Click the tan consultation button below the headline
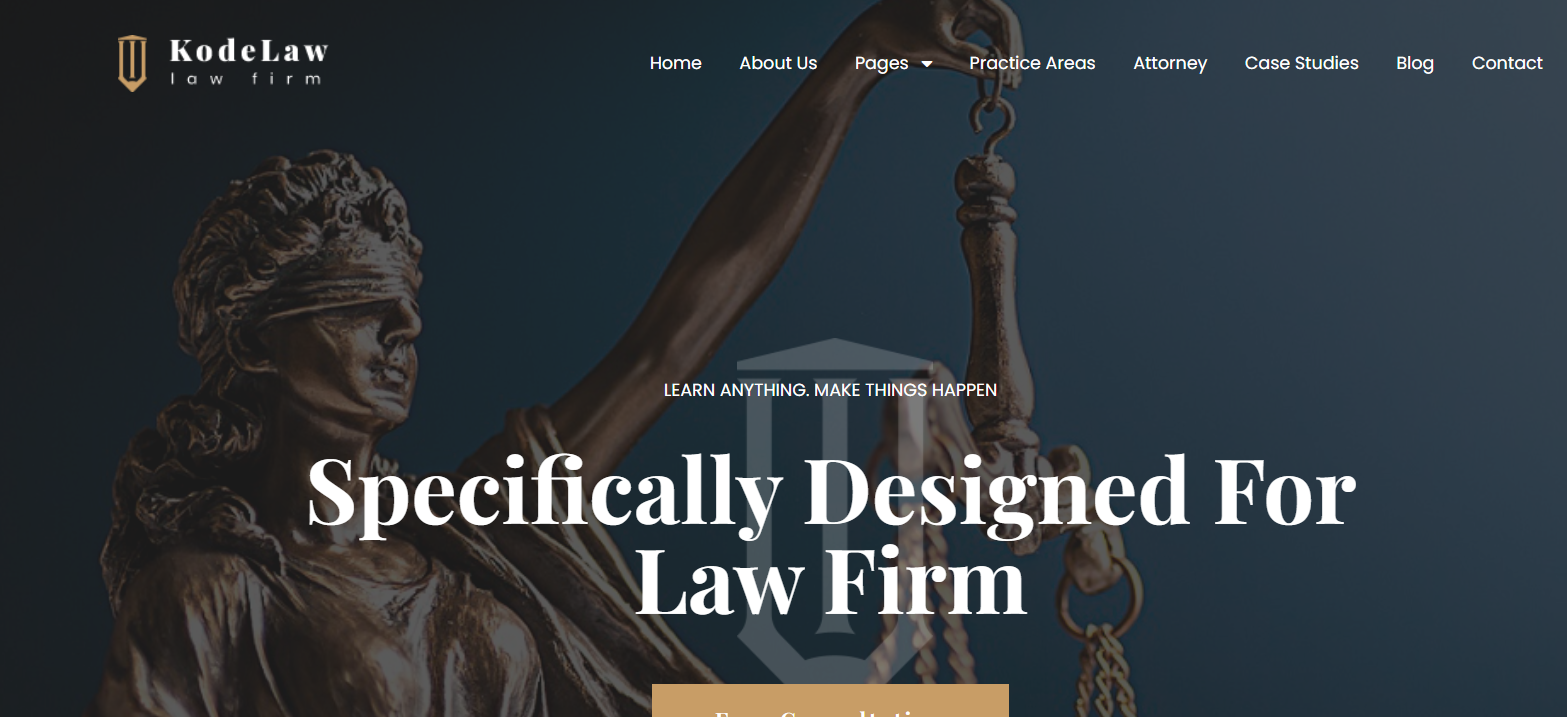 830,700
